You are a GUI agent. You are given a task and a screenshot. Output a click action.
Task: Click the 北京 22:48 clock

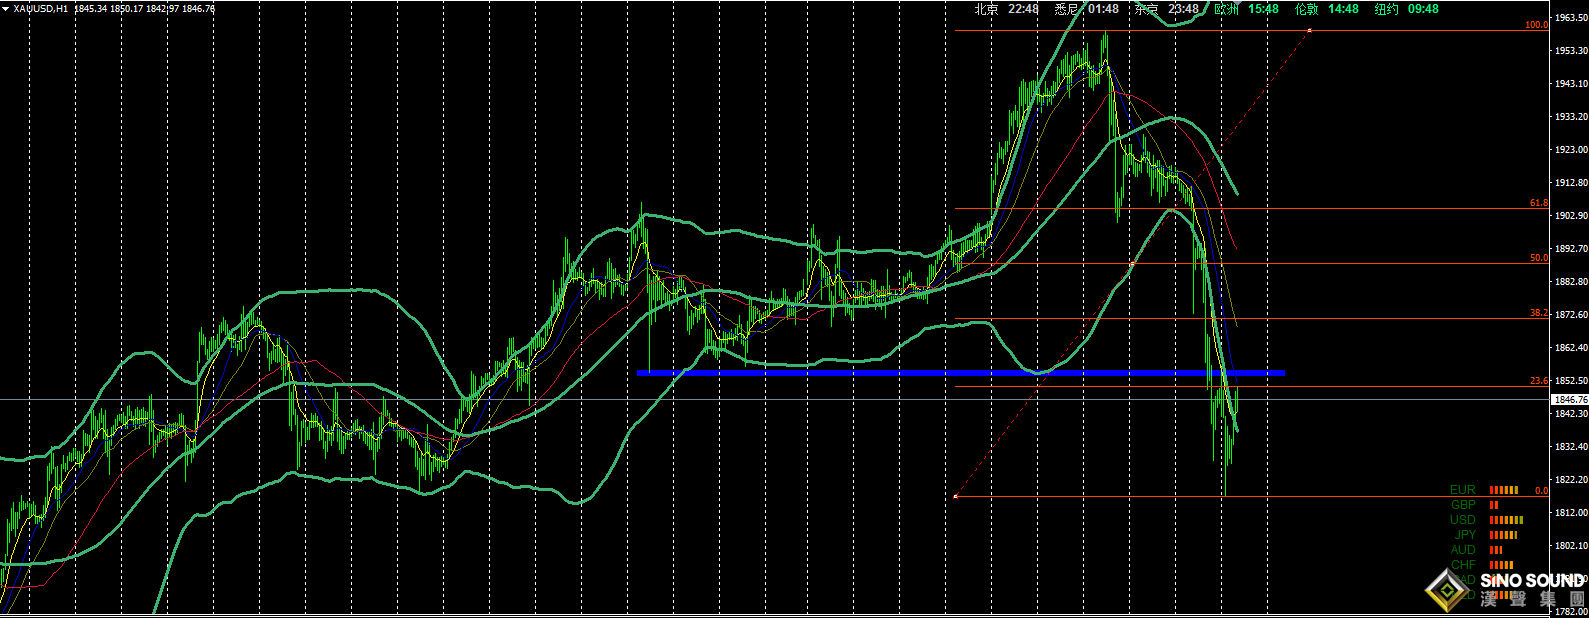pos(1006,9)
